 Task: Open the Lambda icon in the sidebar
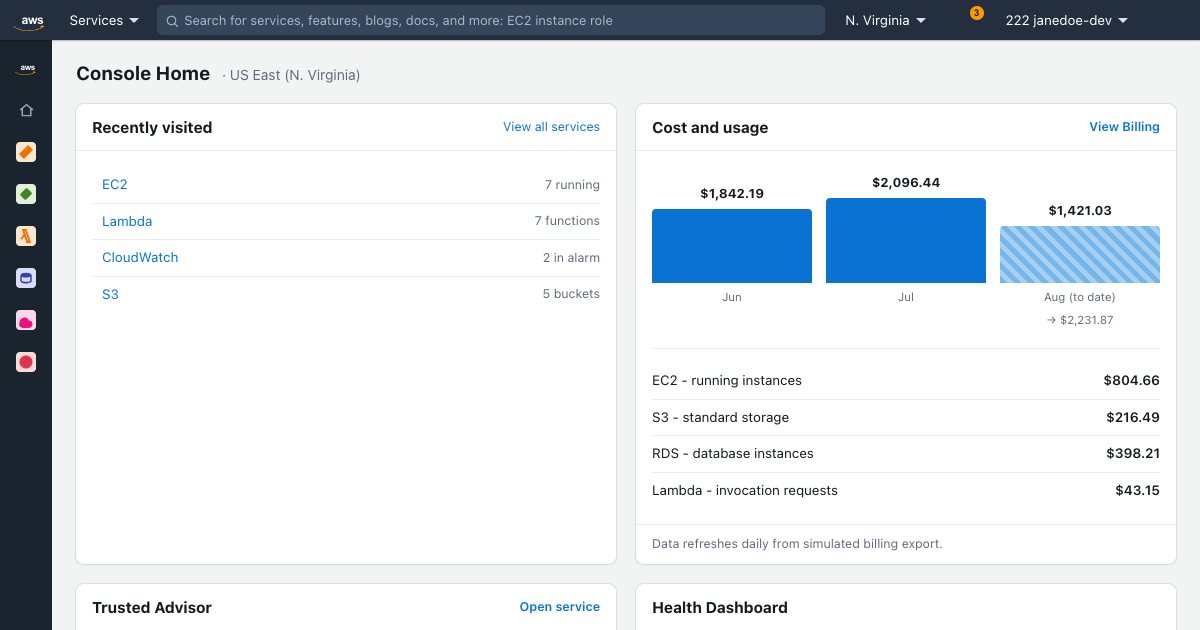tap(26, 236)
